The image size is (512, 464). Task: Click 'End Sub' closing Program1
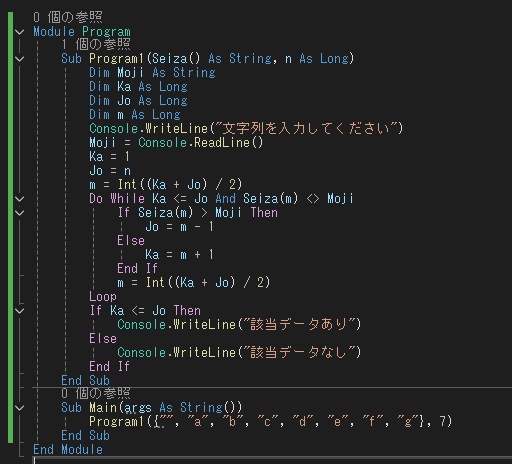85,381
